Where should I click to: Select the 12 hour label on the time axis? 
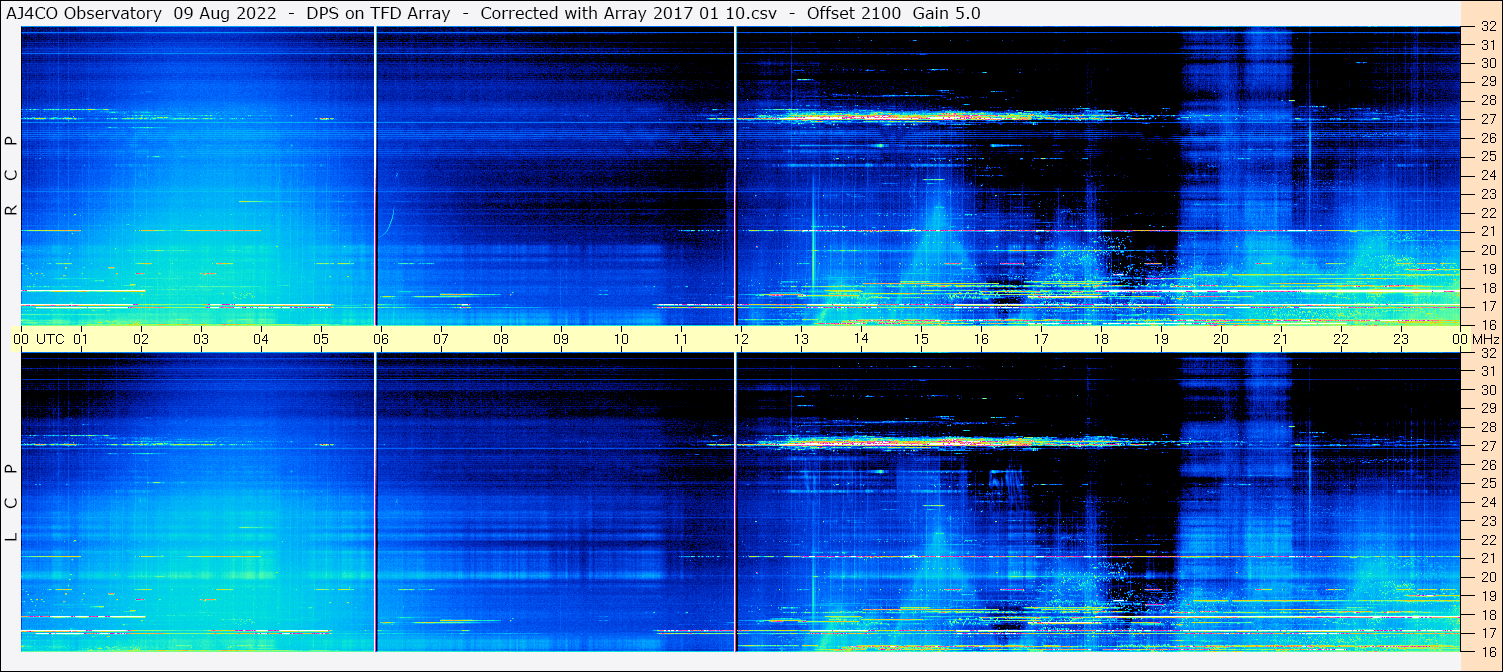coord(741,339)
